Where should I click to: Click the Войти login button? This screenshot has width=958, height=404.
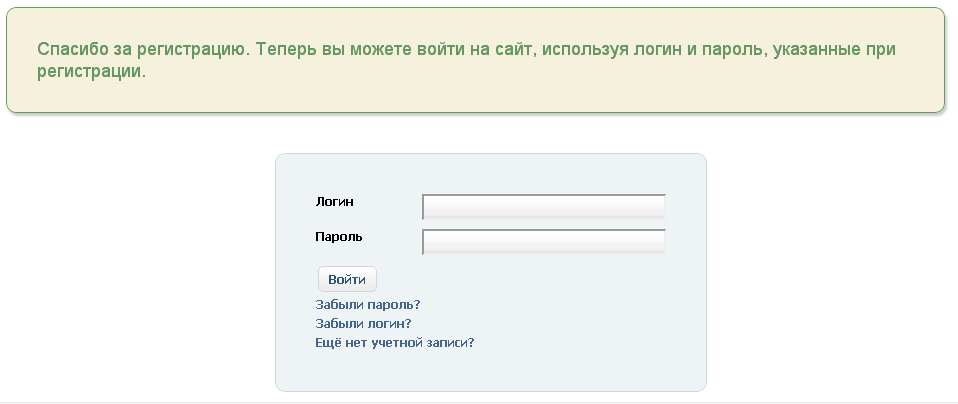347,279
